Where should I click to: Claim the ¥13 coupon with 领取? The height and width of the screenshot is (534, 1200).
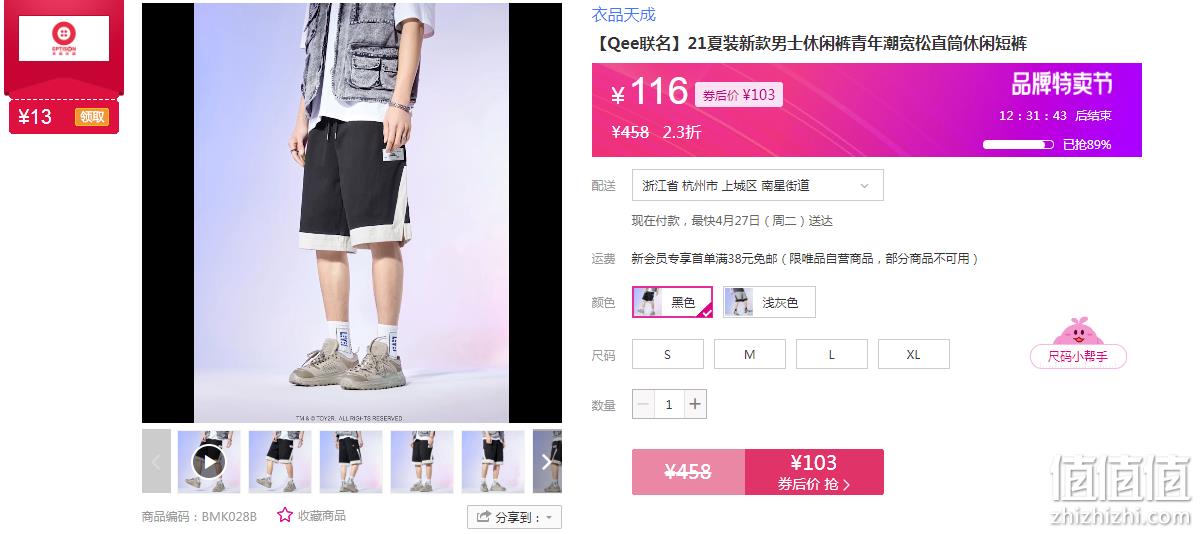click(x=92, y=117)
